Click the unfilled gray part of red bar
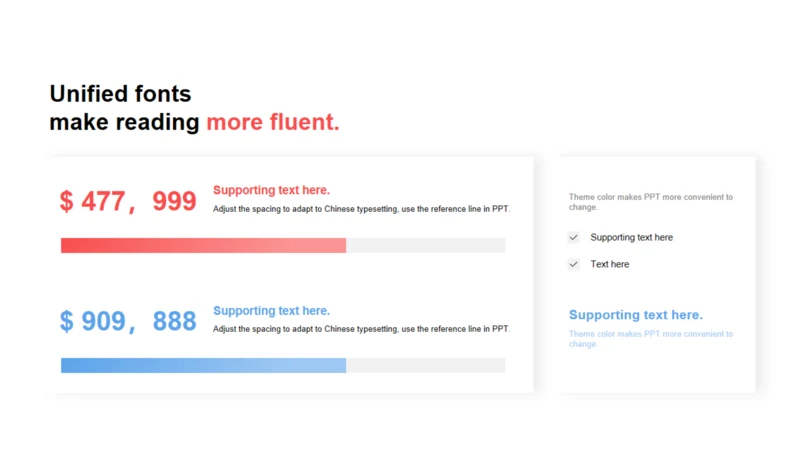The width and height of the screenshot is (800, 450). [426, 245]
